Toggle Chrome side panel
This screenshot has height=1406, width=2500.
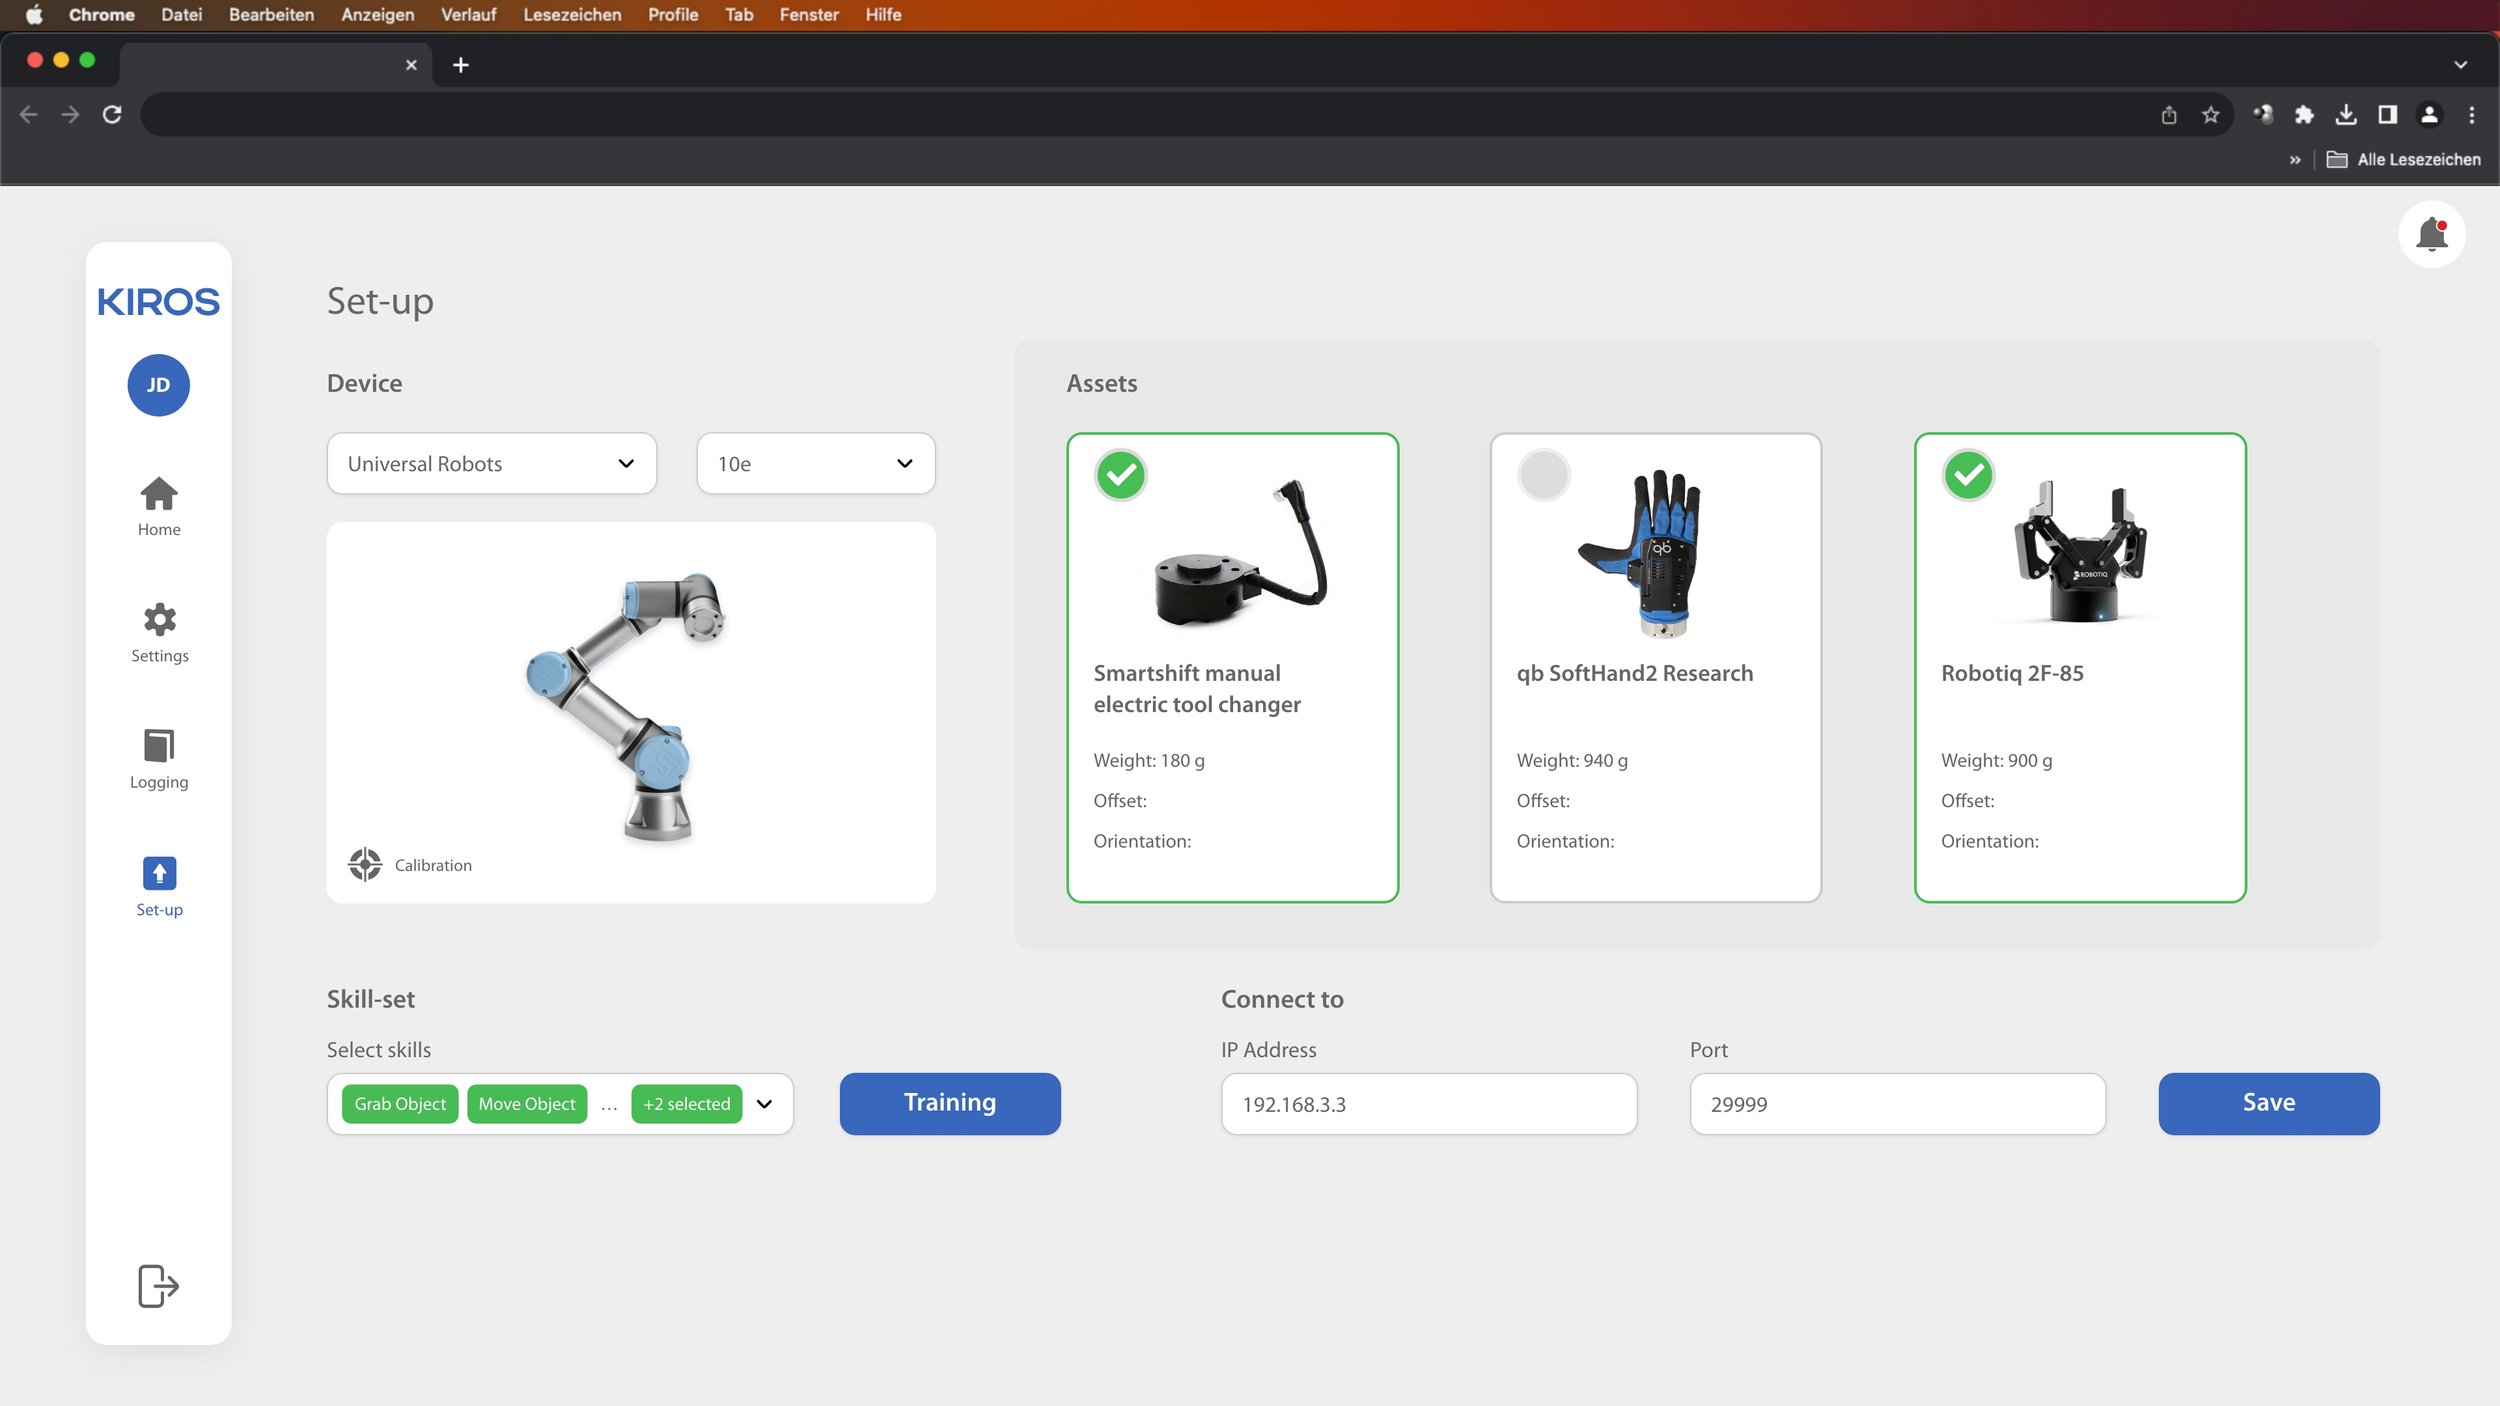point(2388,115)
